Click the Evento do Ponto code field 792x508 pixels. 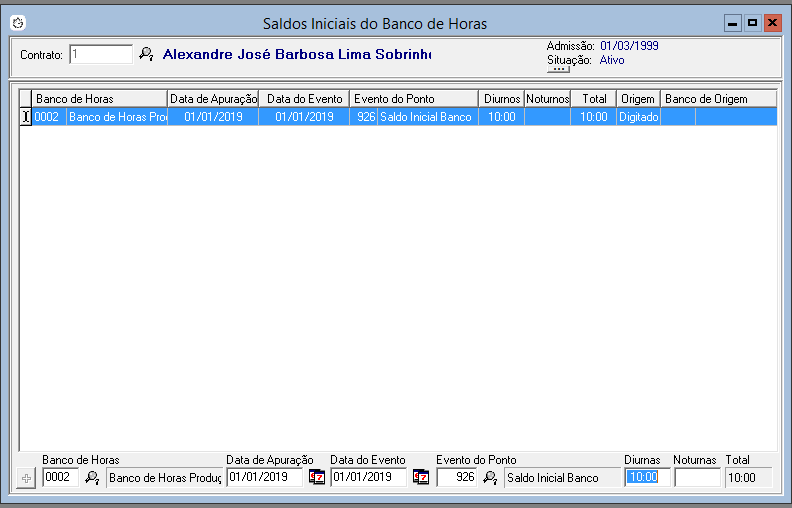tap(456, 478)
